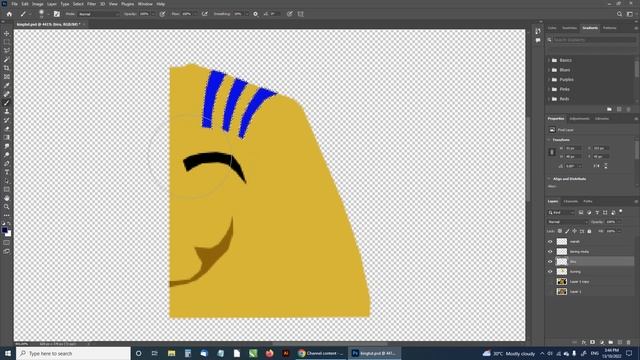Viewport: 640px width, 360px height.
Task: Click the Windows Start button
Action: click(7, 353)
